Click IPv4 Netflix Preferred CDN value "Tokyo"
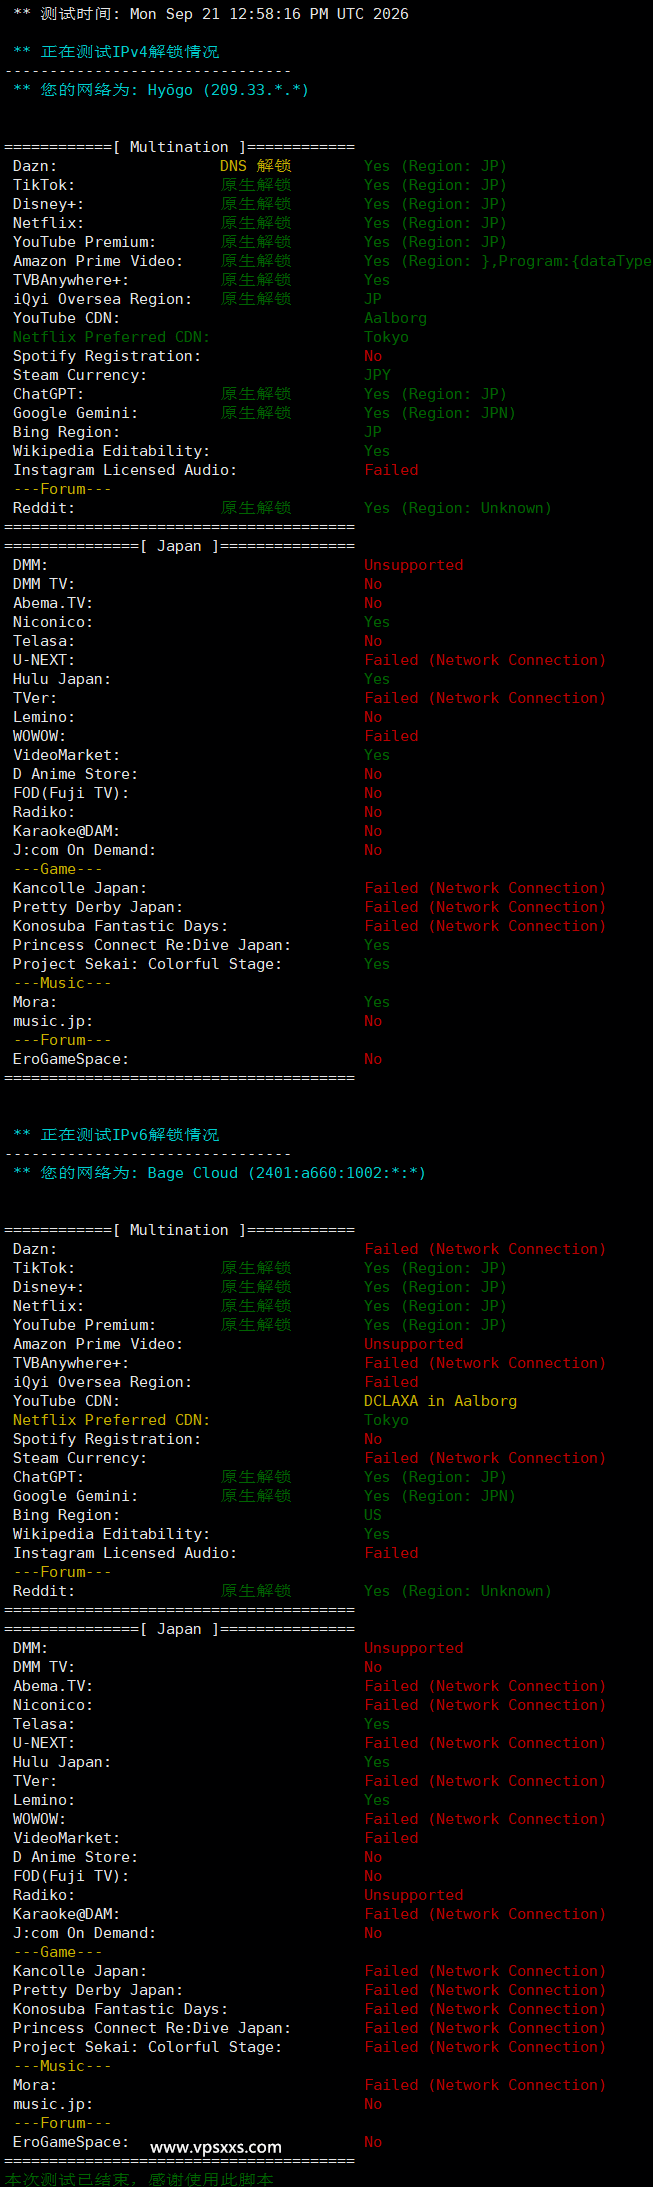This screenshot has height=2187, width=653. (x=386, y=337)
